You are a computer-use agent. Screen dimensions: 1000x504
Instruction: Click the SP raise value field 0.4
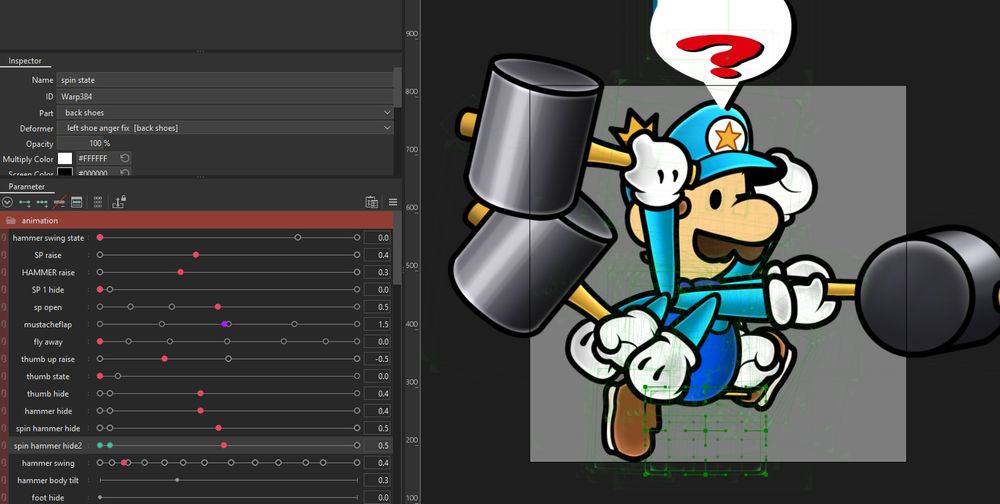pyautogui.click(x=377, y=255)
